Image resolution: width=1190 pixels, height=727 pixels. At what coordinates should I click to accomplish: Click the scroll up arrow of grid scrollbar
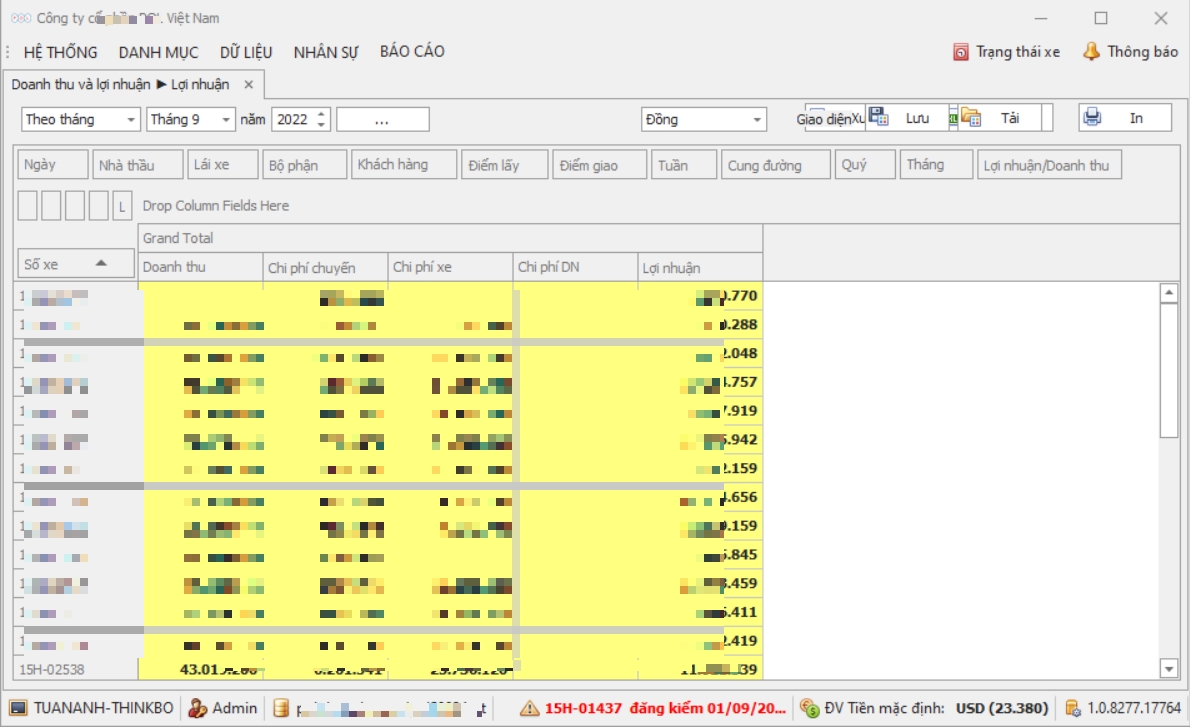[x=1169, y=292]
